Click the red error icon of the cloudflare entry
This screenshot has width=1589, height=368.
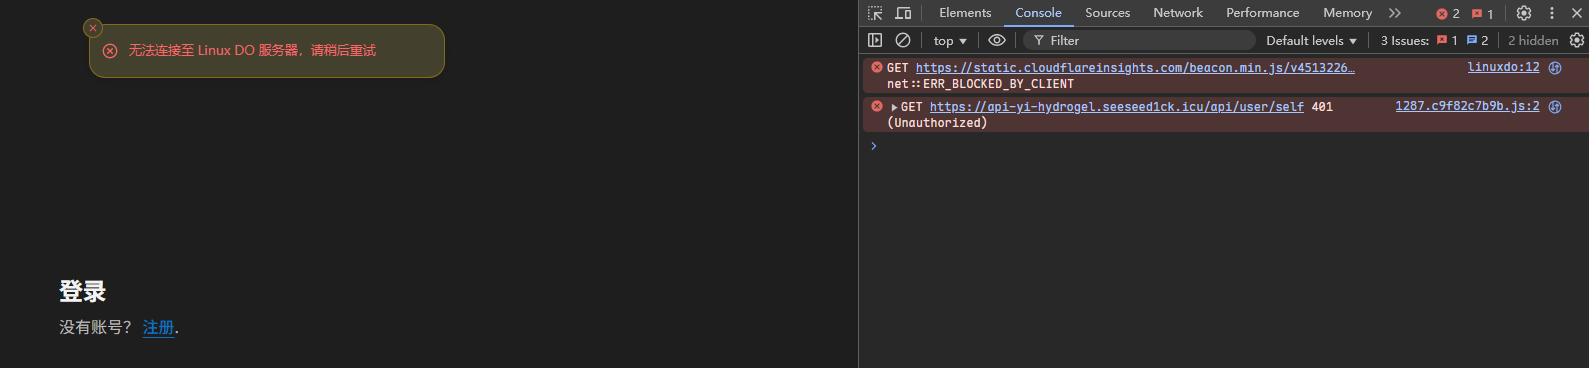(x=877, y=68)
